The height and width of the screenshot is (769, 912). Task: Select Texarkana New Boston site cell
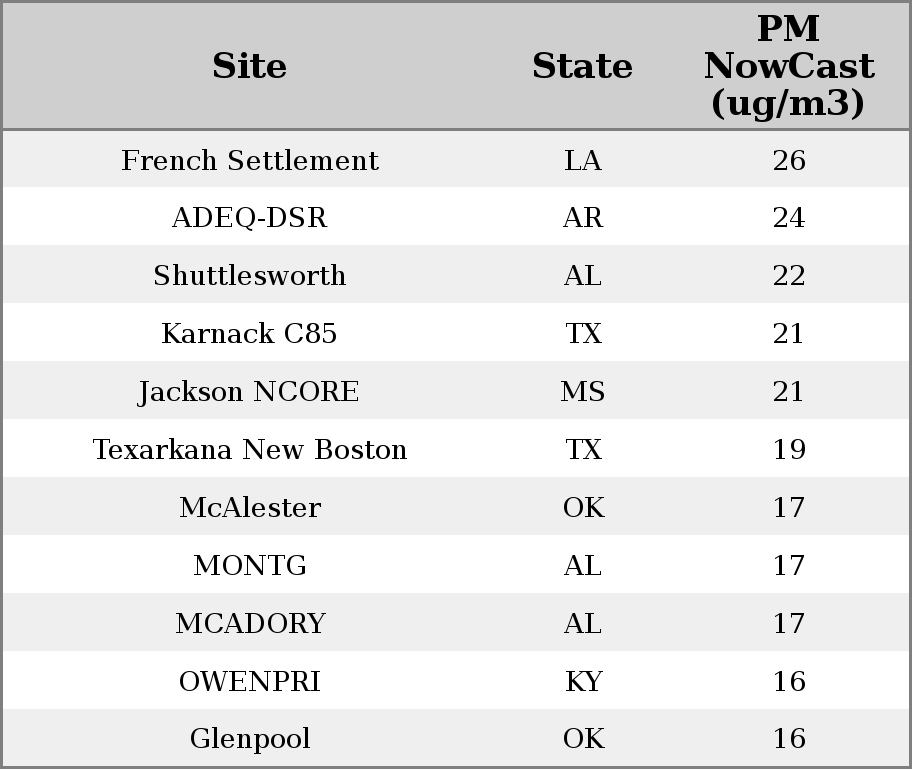(x=250, y=450)
